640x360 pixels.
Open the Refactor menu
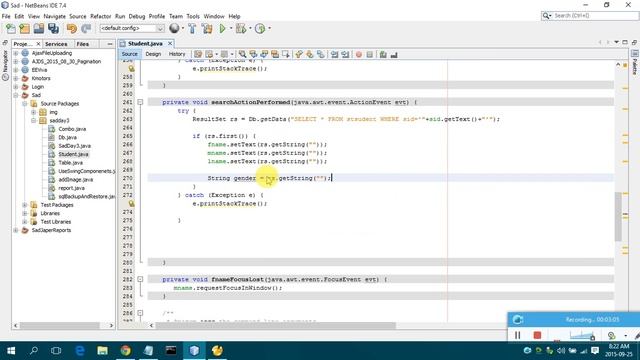100,16
